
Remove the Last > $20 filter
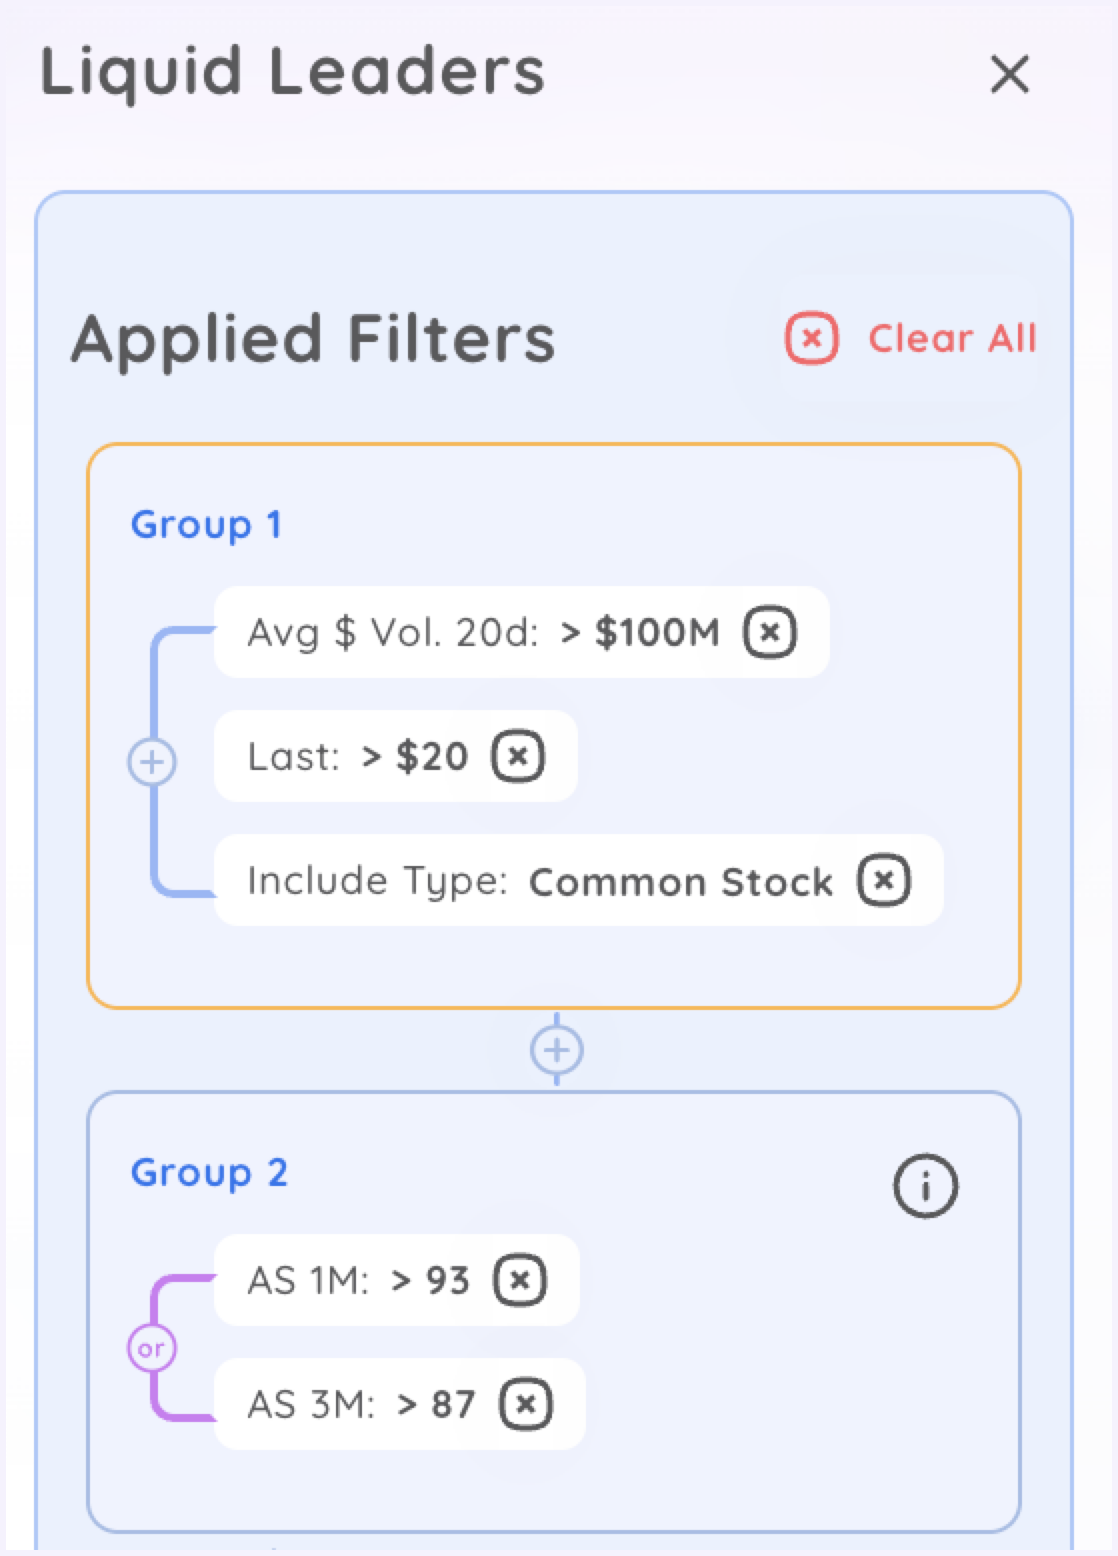(x=517, y=756)
